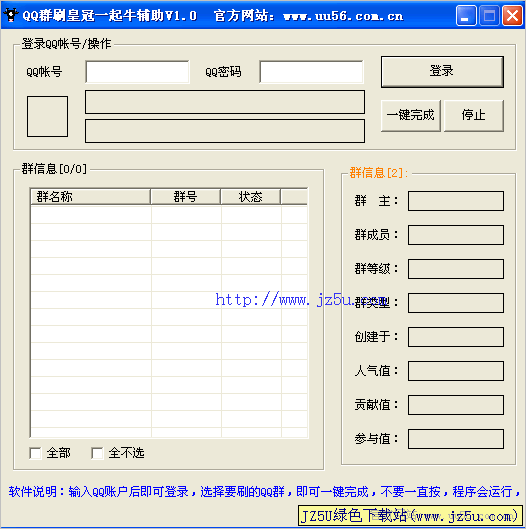Click the 群信息[0/0] group label
Image resolution: width=526 pixels, height=529 pixels.
pyautogui.click(x=54, y=169)
